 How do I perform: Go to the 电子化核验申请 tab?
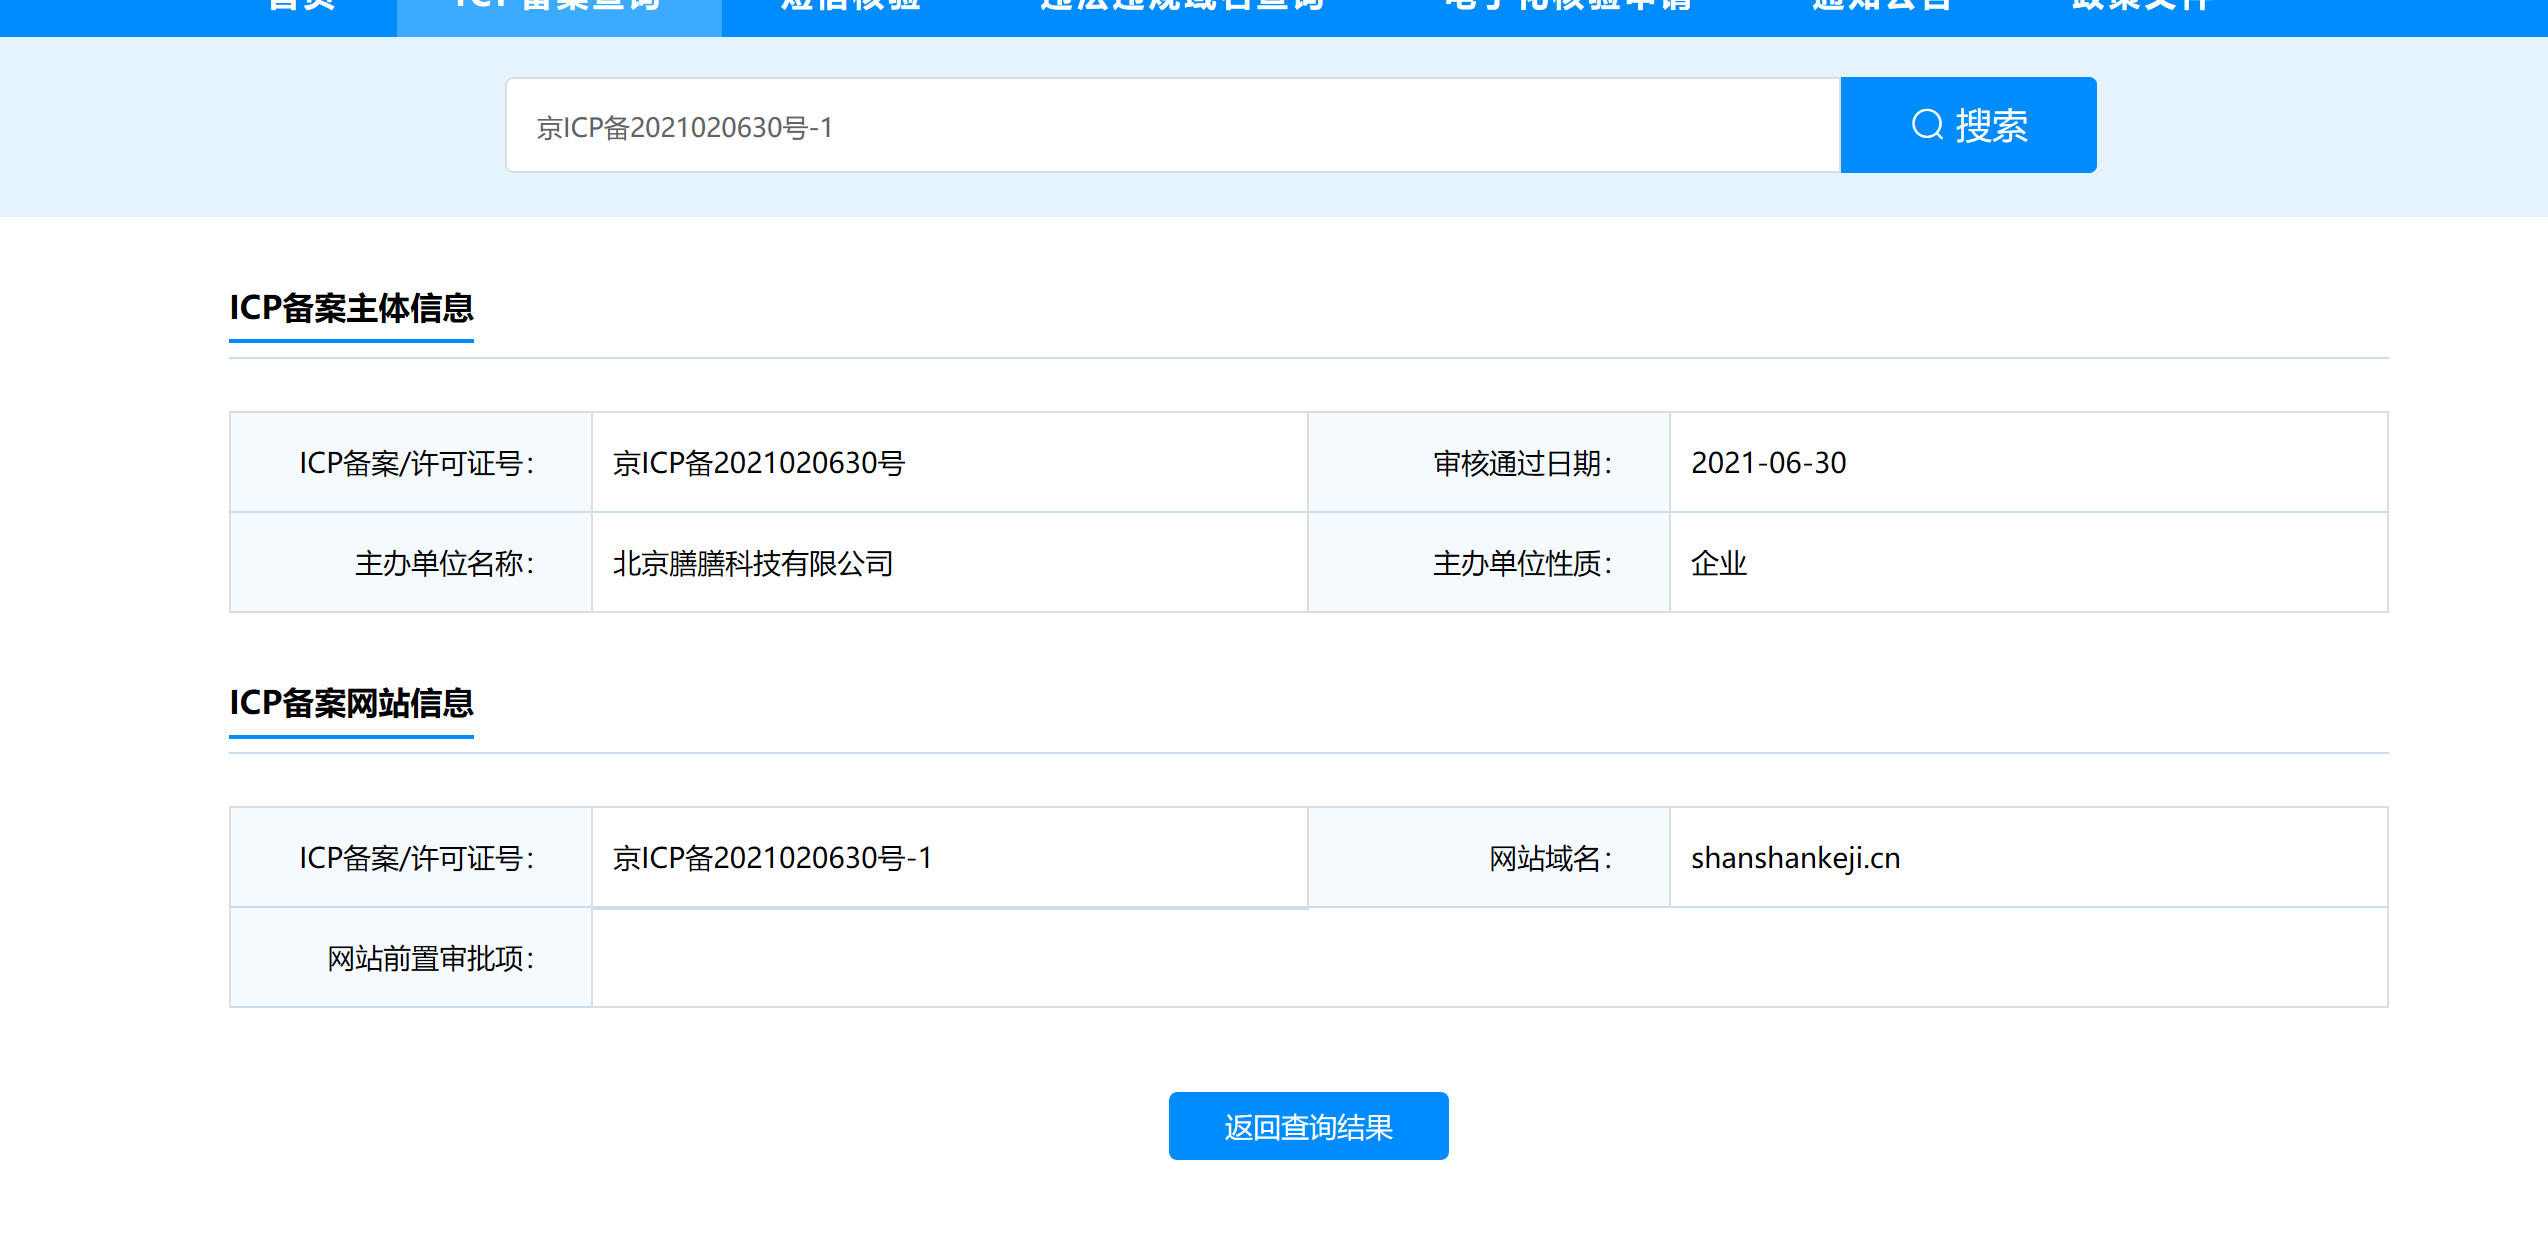1567,8
